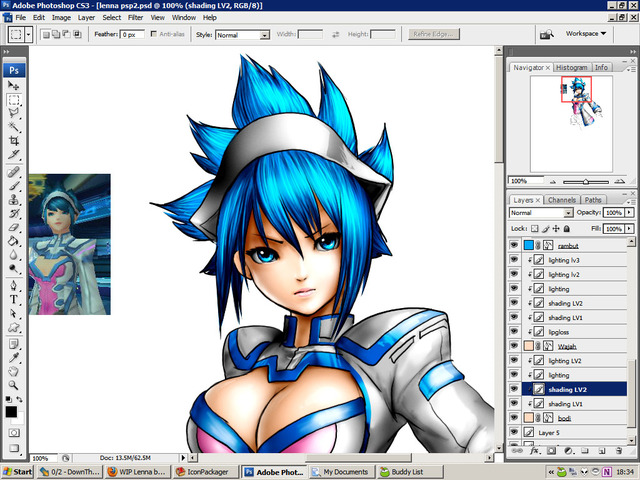Select the Dodge tool
Screen dimensions: 640x480
click(x=13, y=269)
